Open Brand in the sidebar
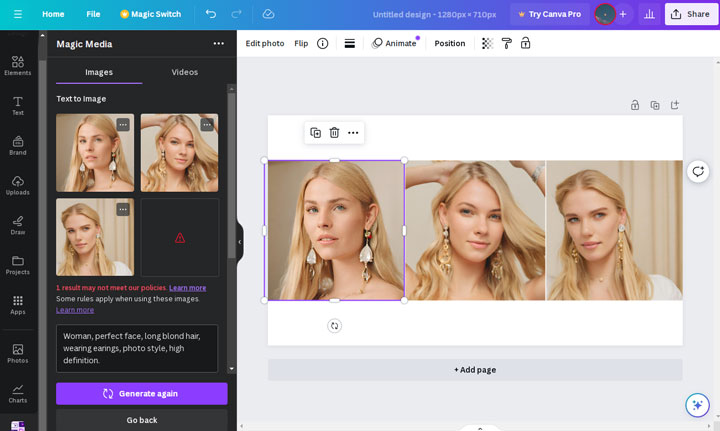Viewport: 720px width, 431px height. 18,146
